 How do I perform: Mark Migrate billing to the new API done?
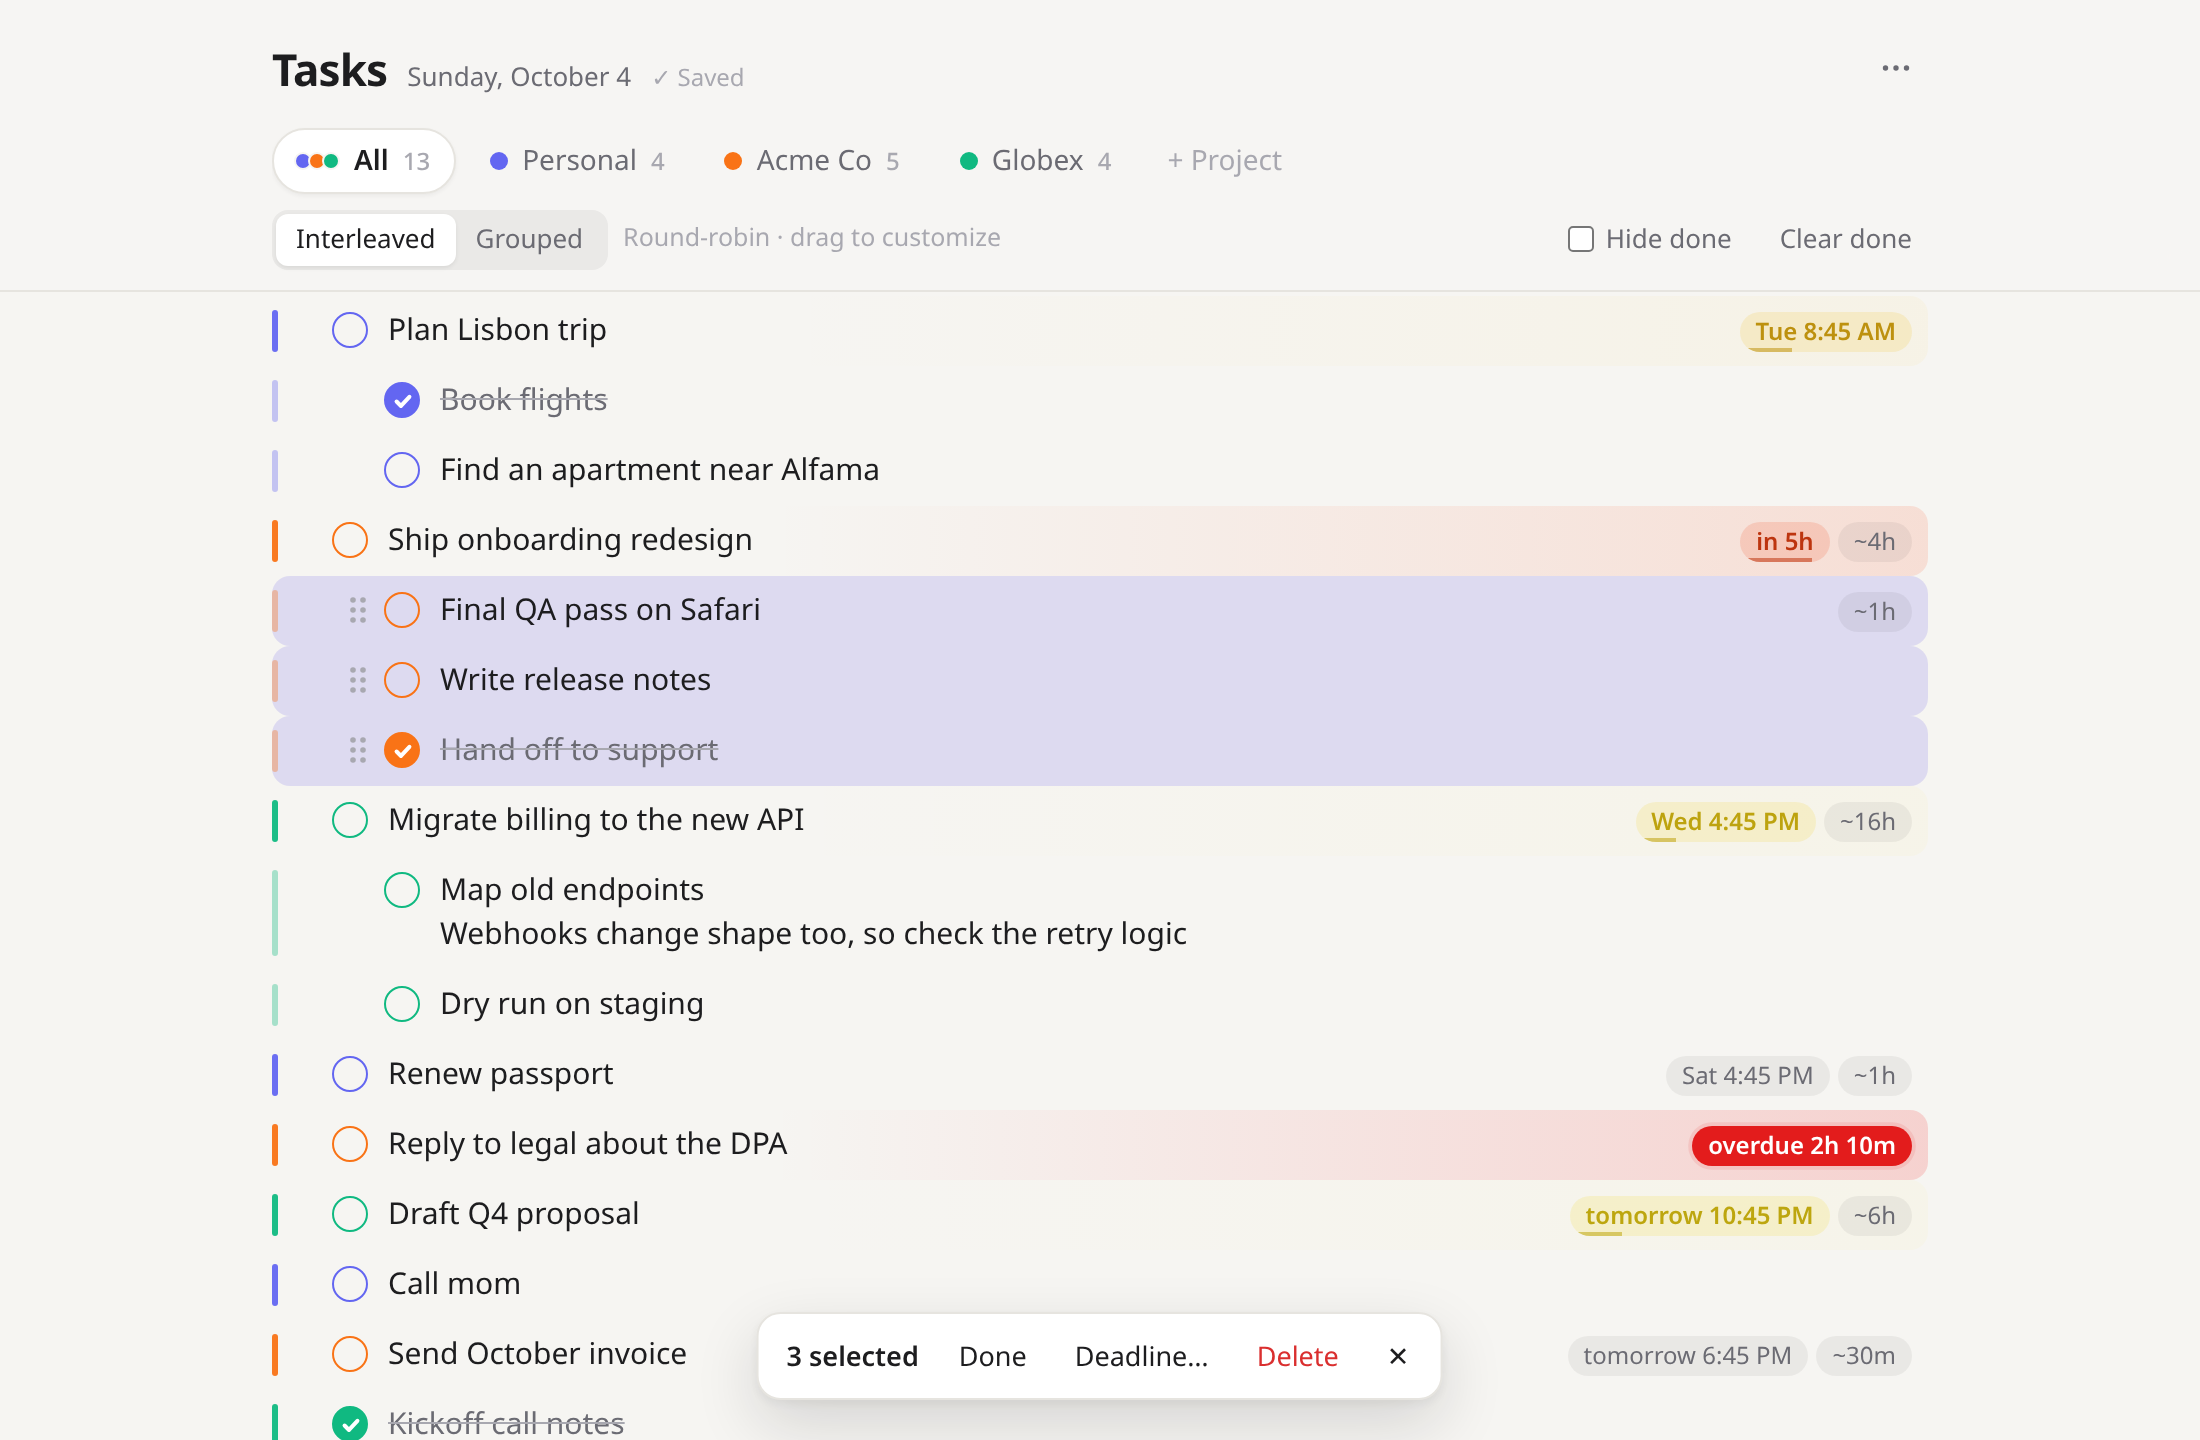pyautogui.click(x=350, y=820)
